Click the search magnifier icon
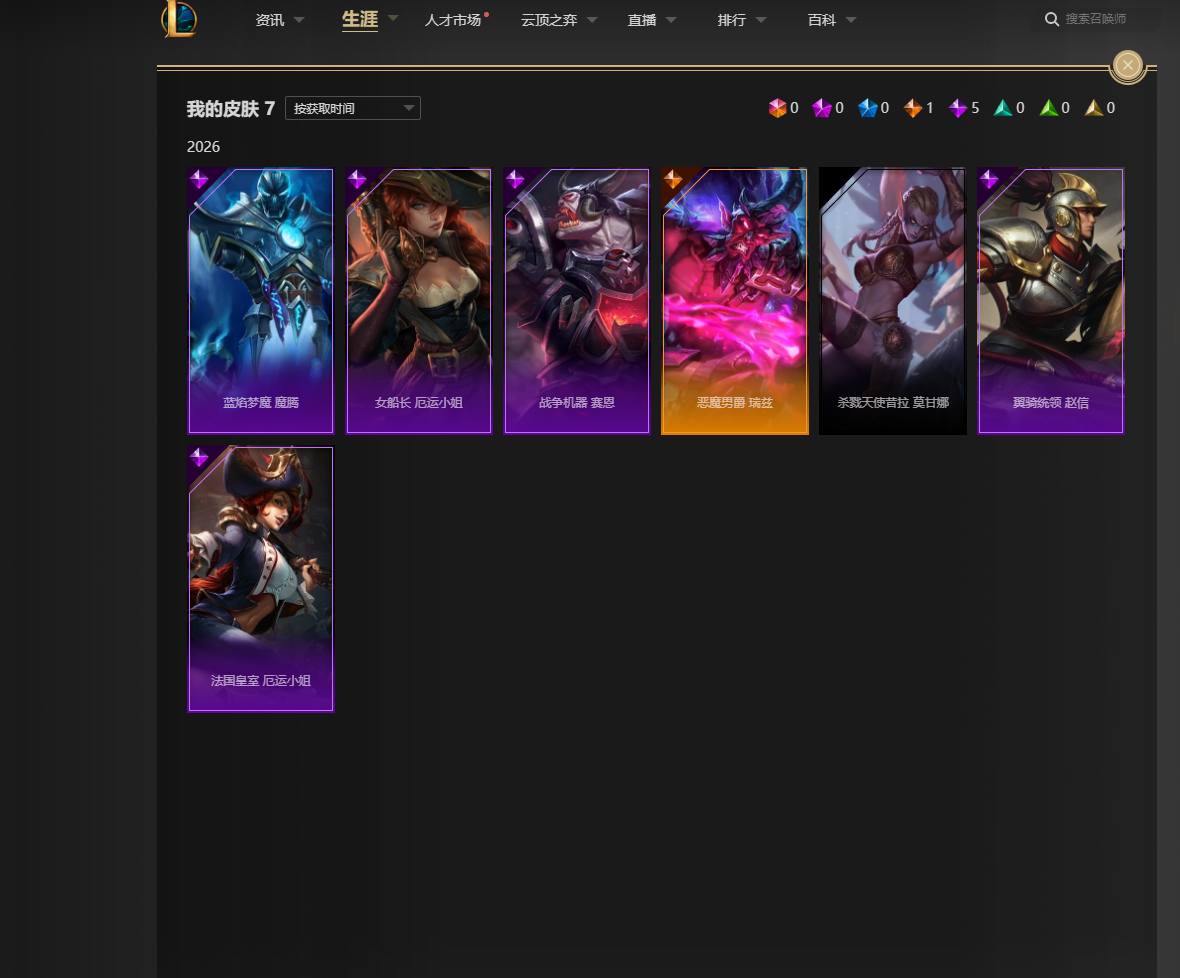The image size is (1180, 978). click(1051, 20)
